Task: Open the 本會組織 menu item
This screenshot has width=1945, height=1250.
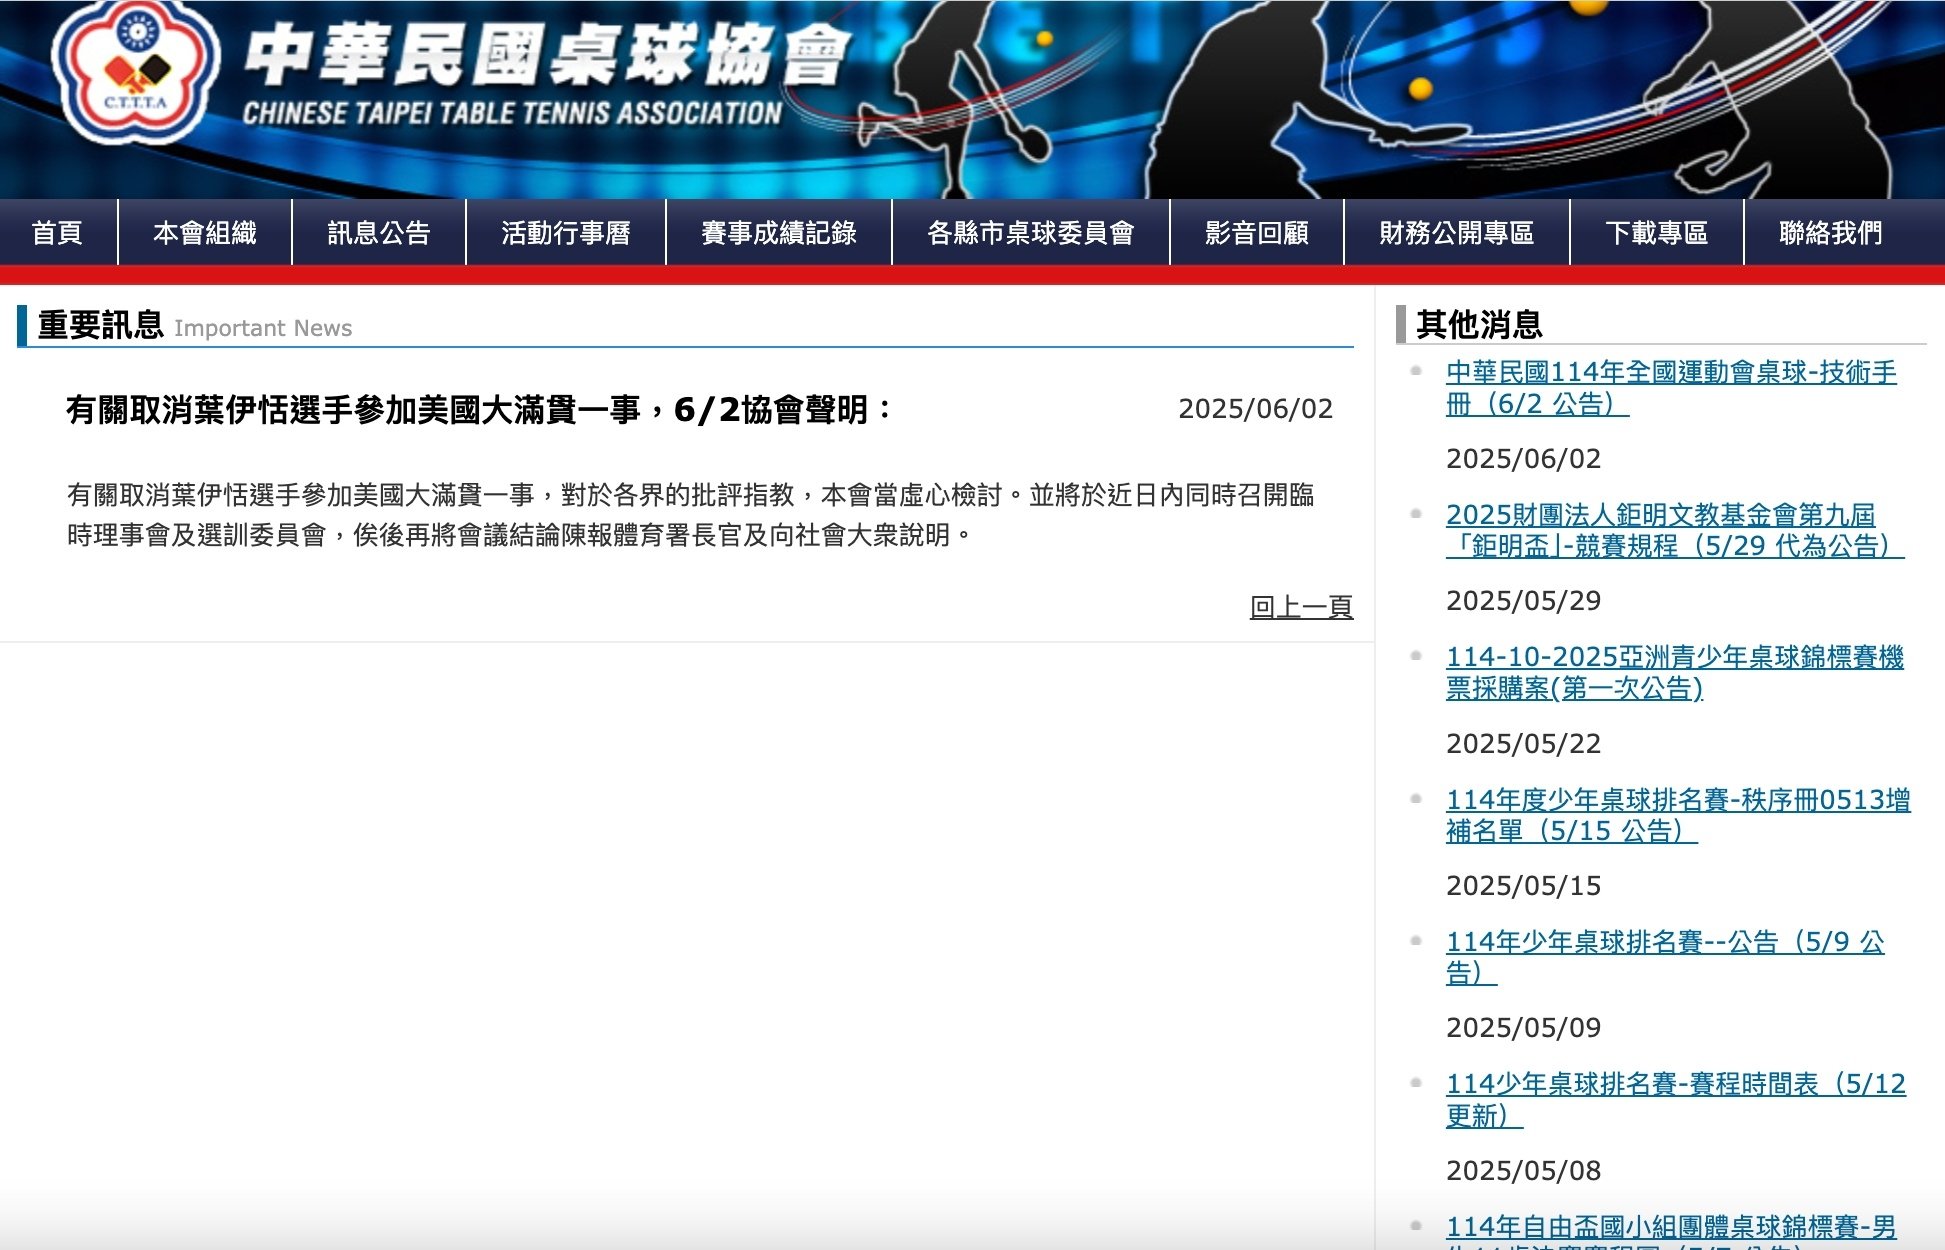Action: (x=205, y=233)
